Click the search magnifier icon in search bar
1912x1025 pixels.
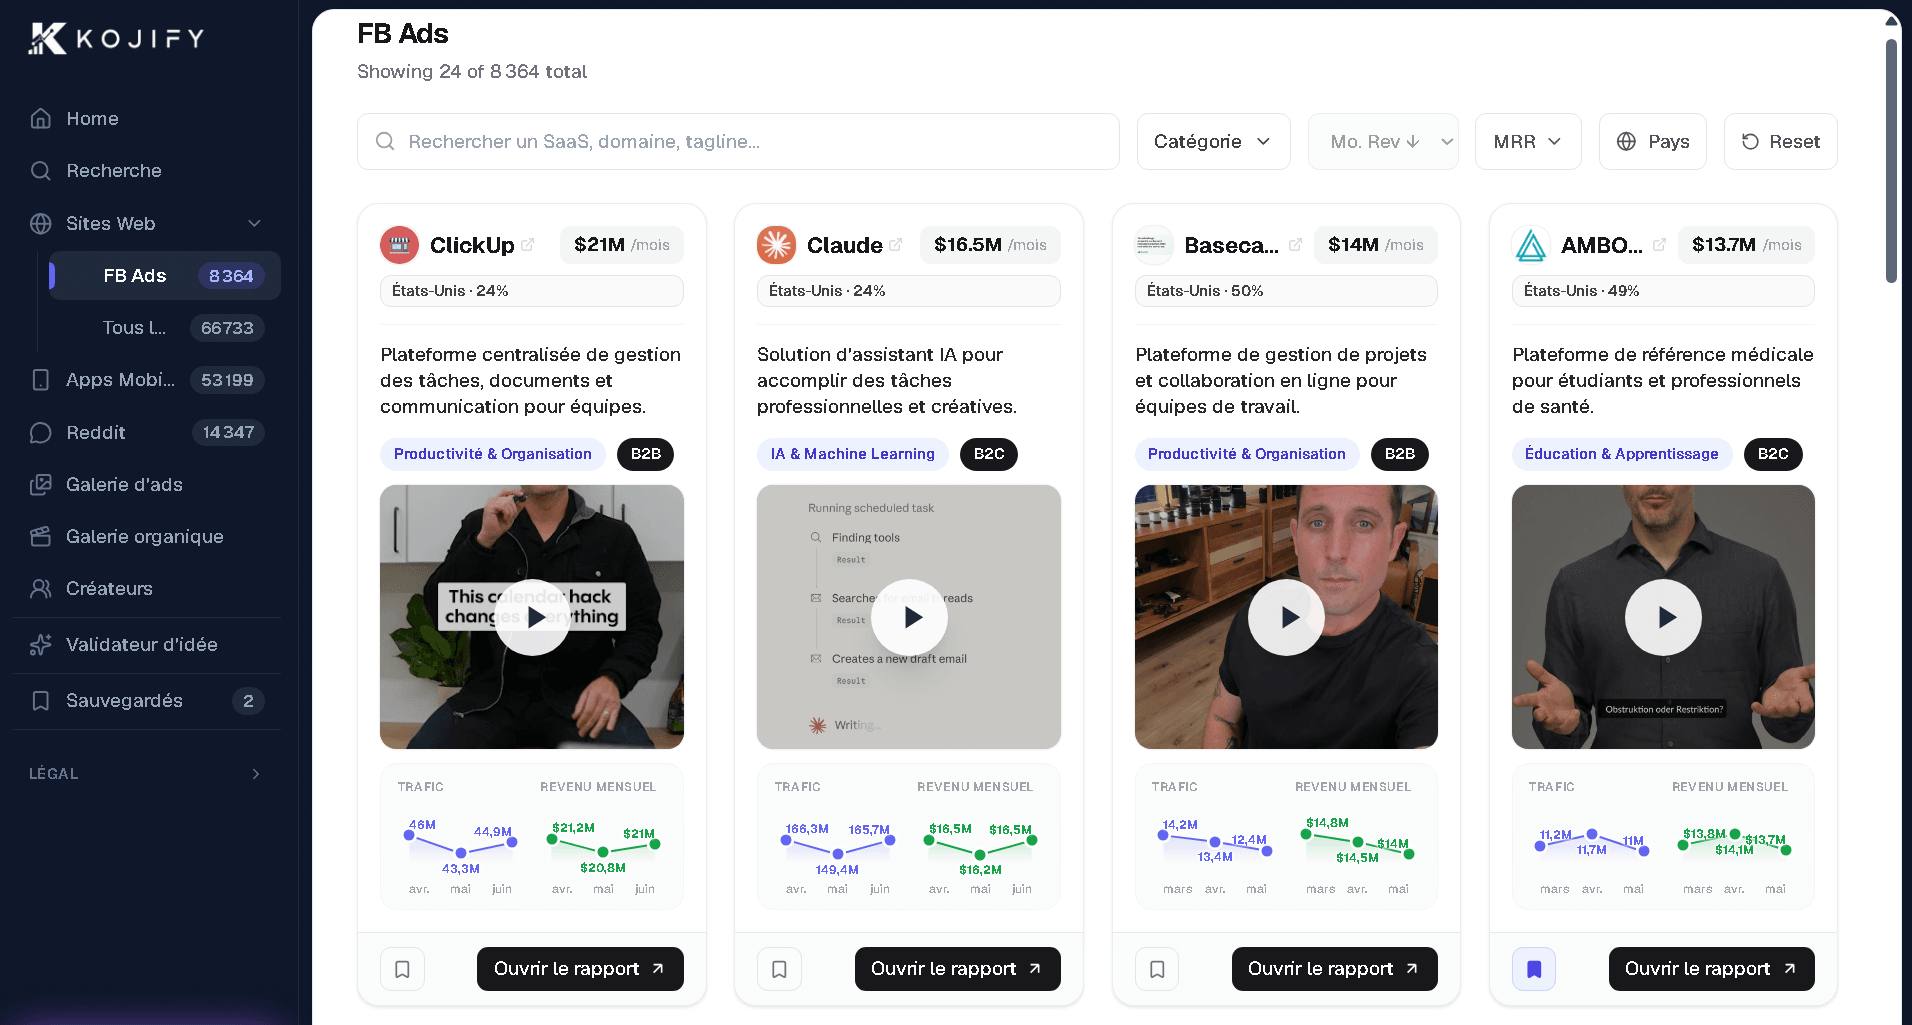coord(385,142)
